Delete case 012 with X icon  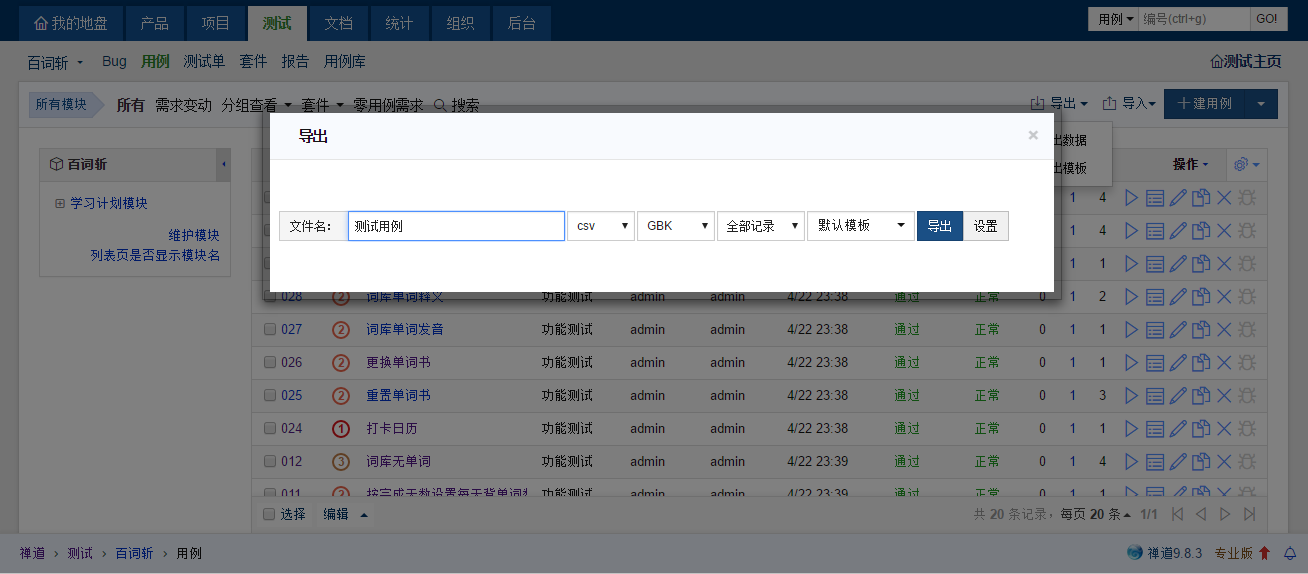tap(1224, 461)
